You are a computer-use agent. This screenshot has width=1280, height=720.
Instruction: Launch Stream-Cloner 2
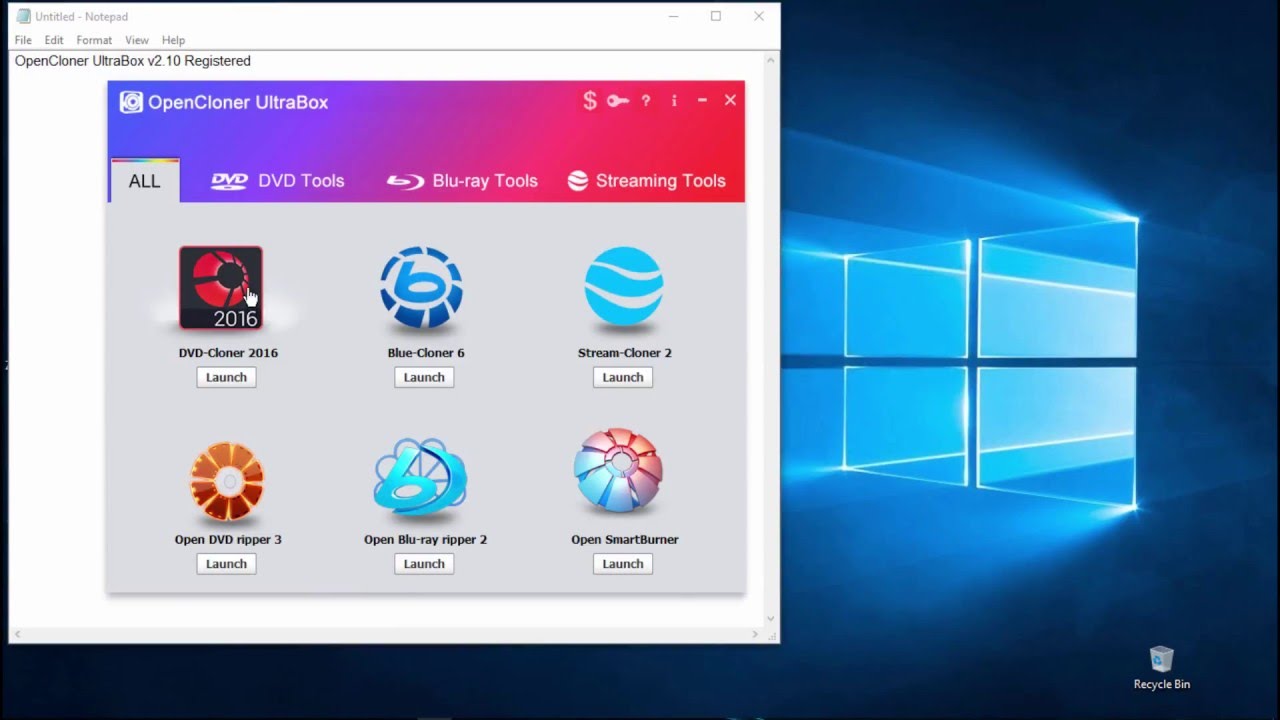(x=623, y=377)
